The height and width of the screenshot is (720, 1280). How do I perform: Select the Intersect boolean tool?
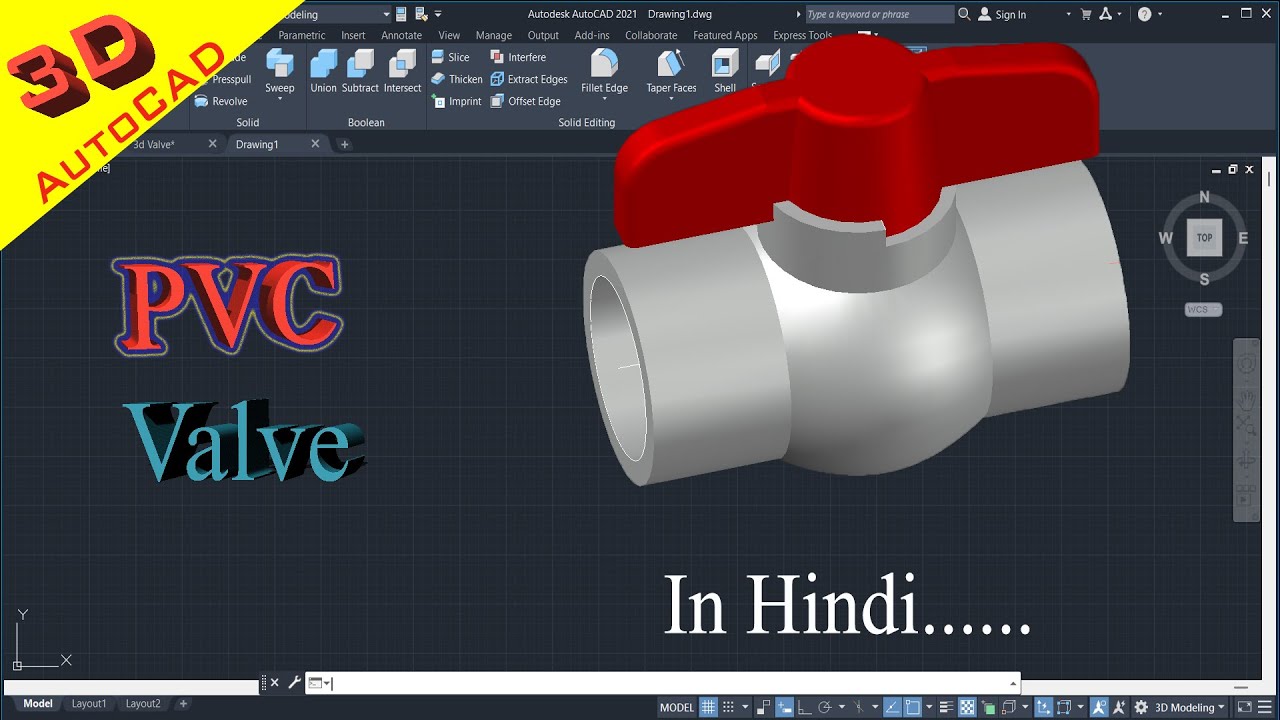coord(402,72)
